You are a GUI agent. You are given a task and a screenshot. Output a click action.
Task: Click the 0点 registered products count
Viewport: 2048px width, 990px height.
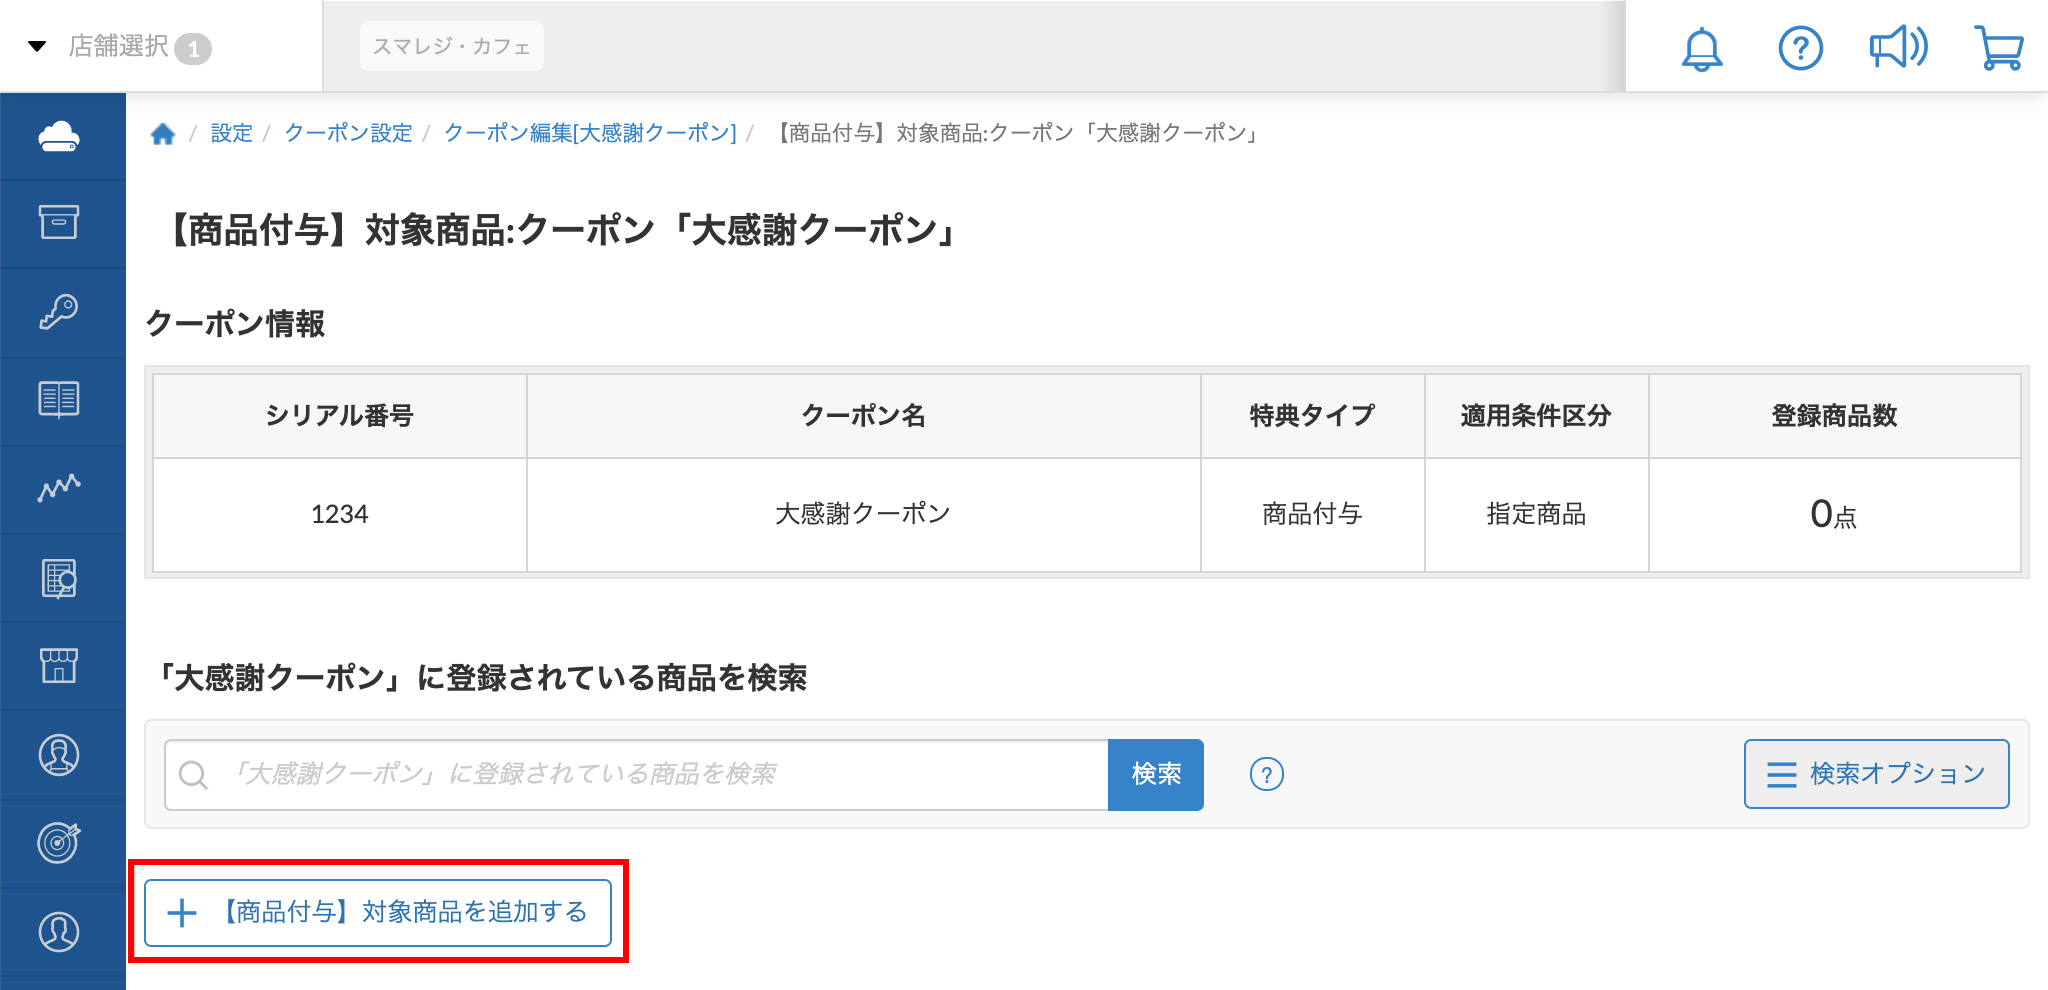click(1834, 515)
